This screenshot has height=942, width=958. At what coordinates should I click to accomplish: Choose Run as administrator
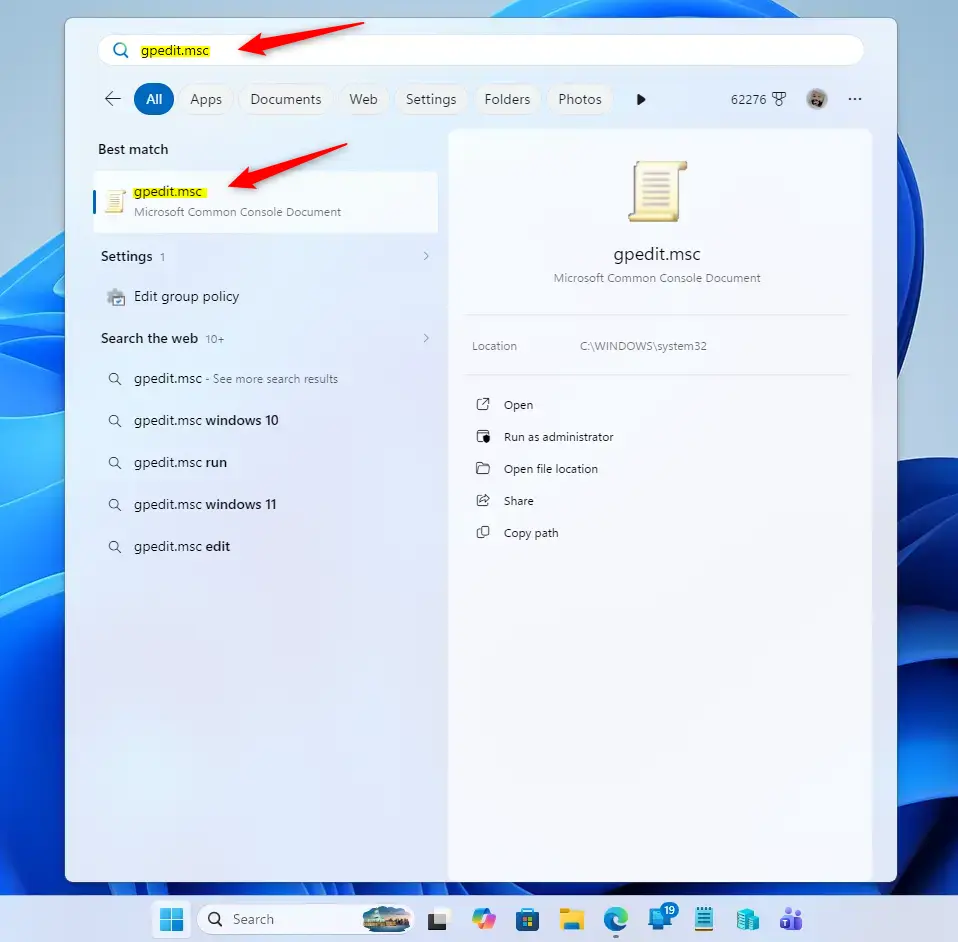558,437
